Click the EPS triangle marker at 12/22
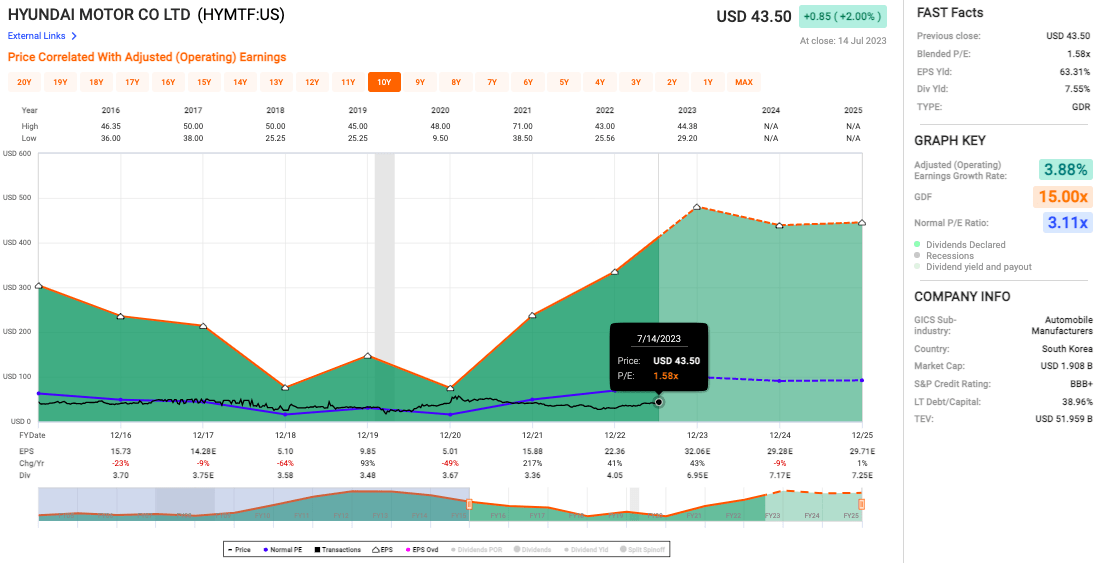Screen dimensions: 1102x563 coord(615,271)
